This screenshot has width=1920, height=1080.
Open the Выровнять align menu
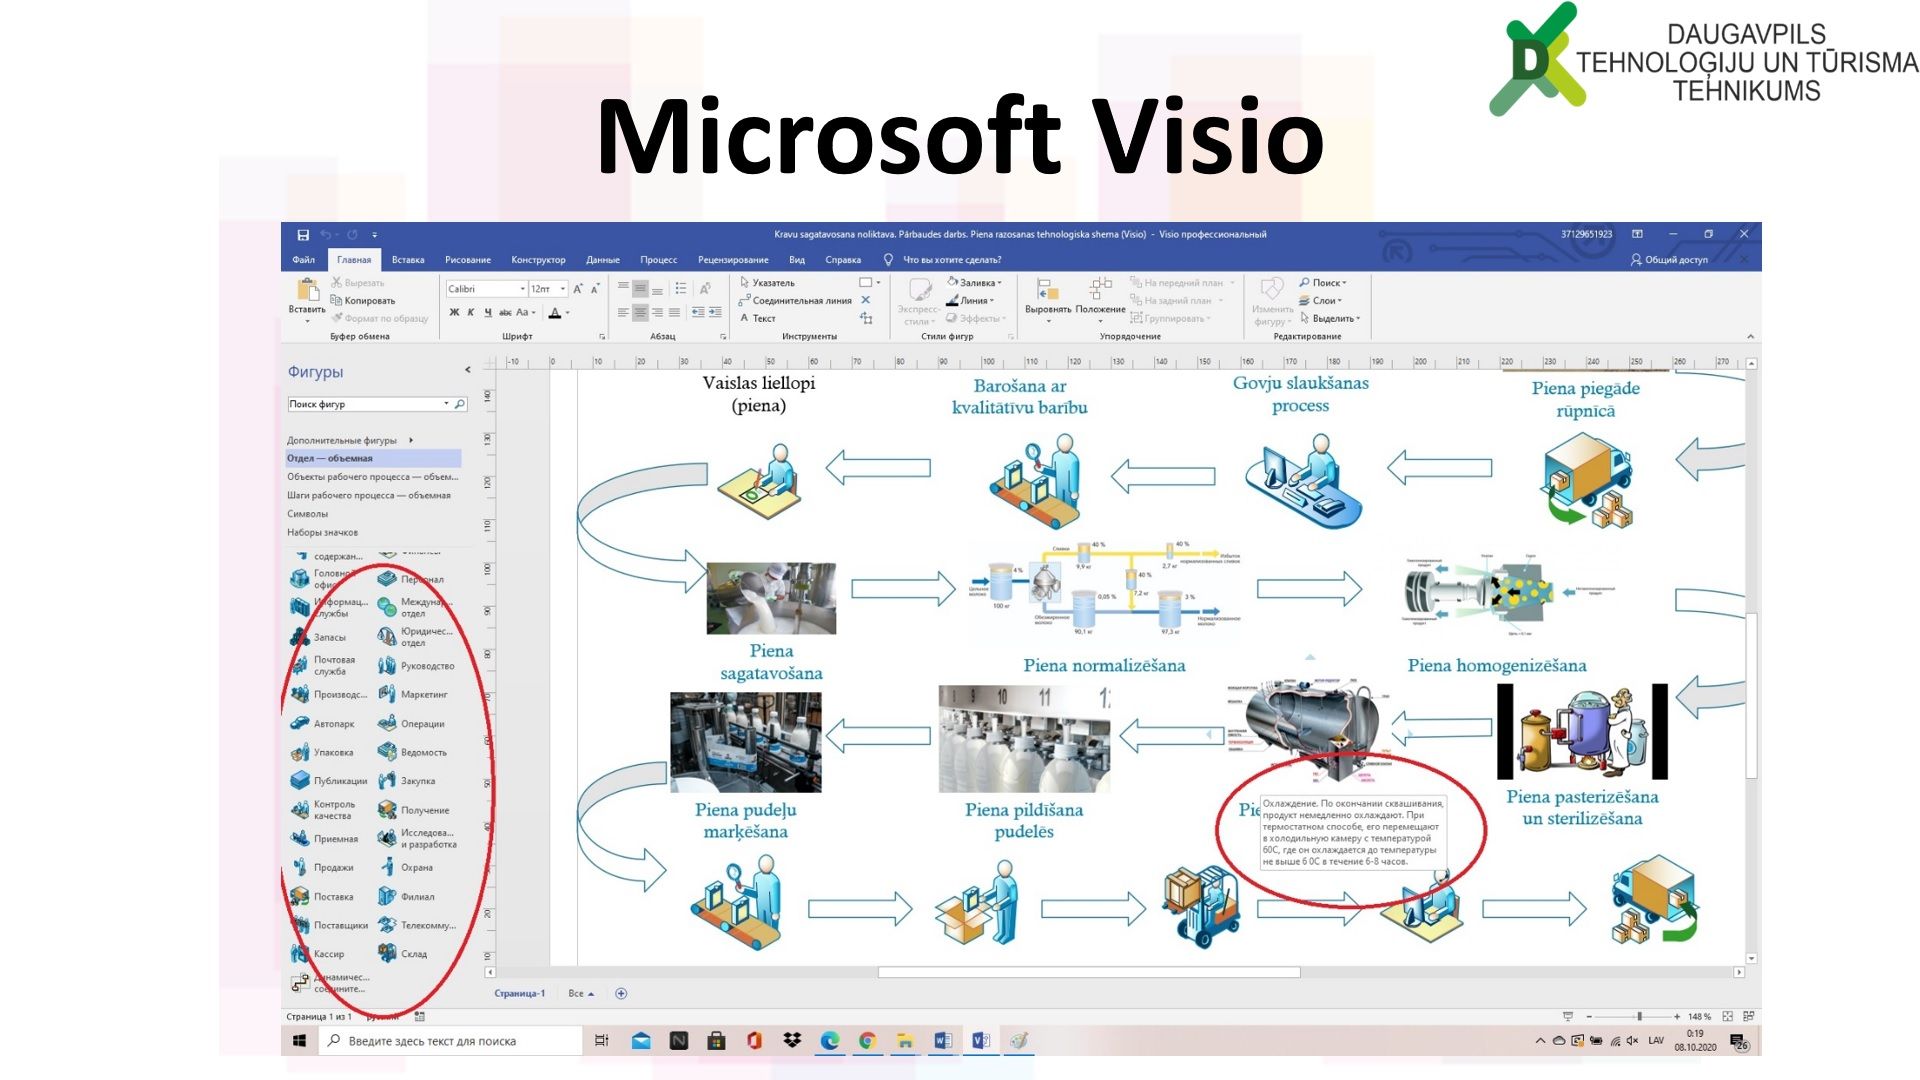pyautogui.click(x=1047, y=300)
